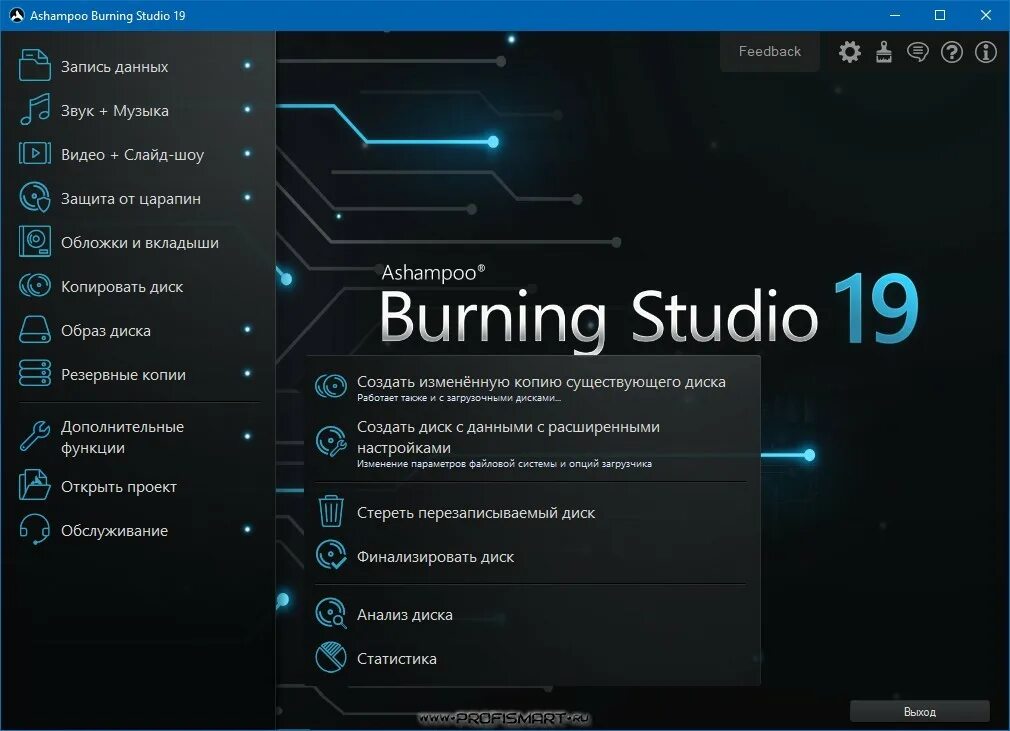Click the disc analysis magnifier icon
This screenshot has height=731, width=1010.
[x=331, y=612]
